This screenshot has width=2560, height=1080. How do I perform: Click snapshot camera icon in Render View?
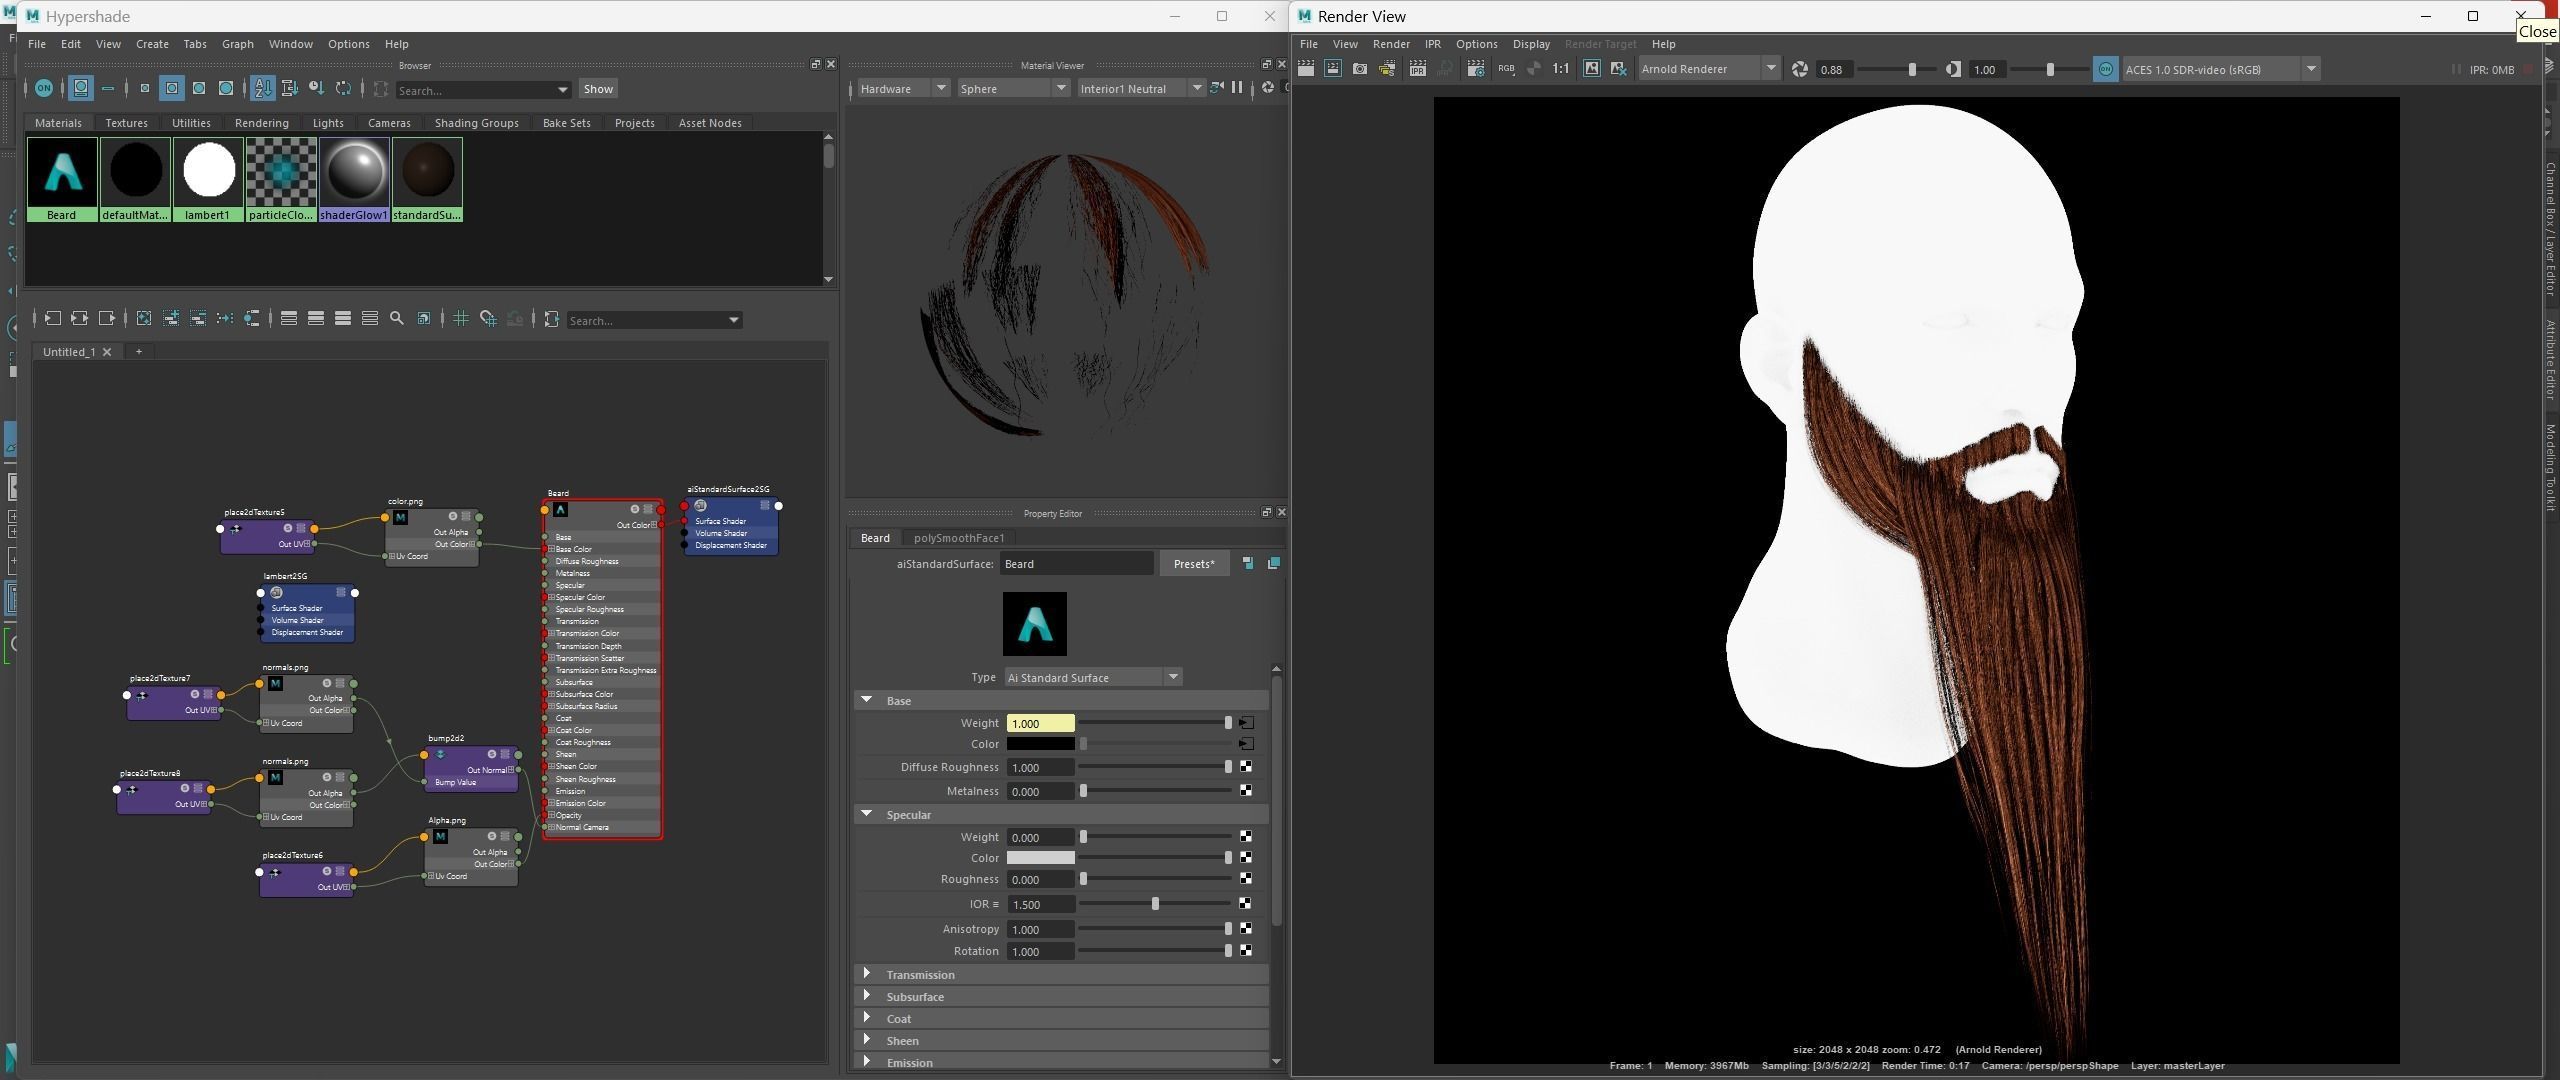point(1360,69)
